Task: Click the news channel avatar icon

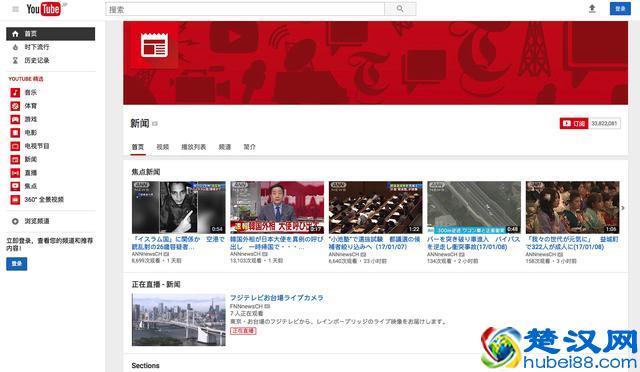Action: pos(154,45)
